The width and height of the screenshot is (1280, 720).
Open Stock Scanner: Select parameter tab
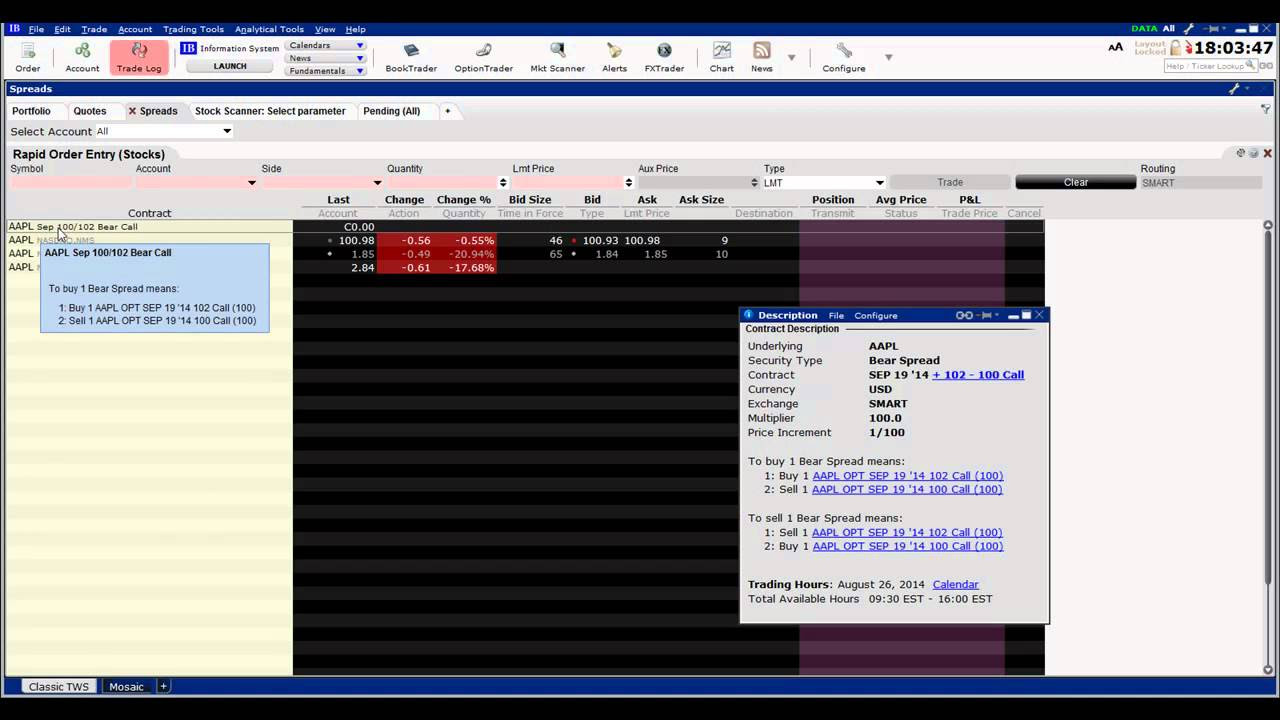[270, 111]
